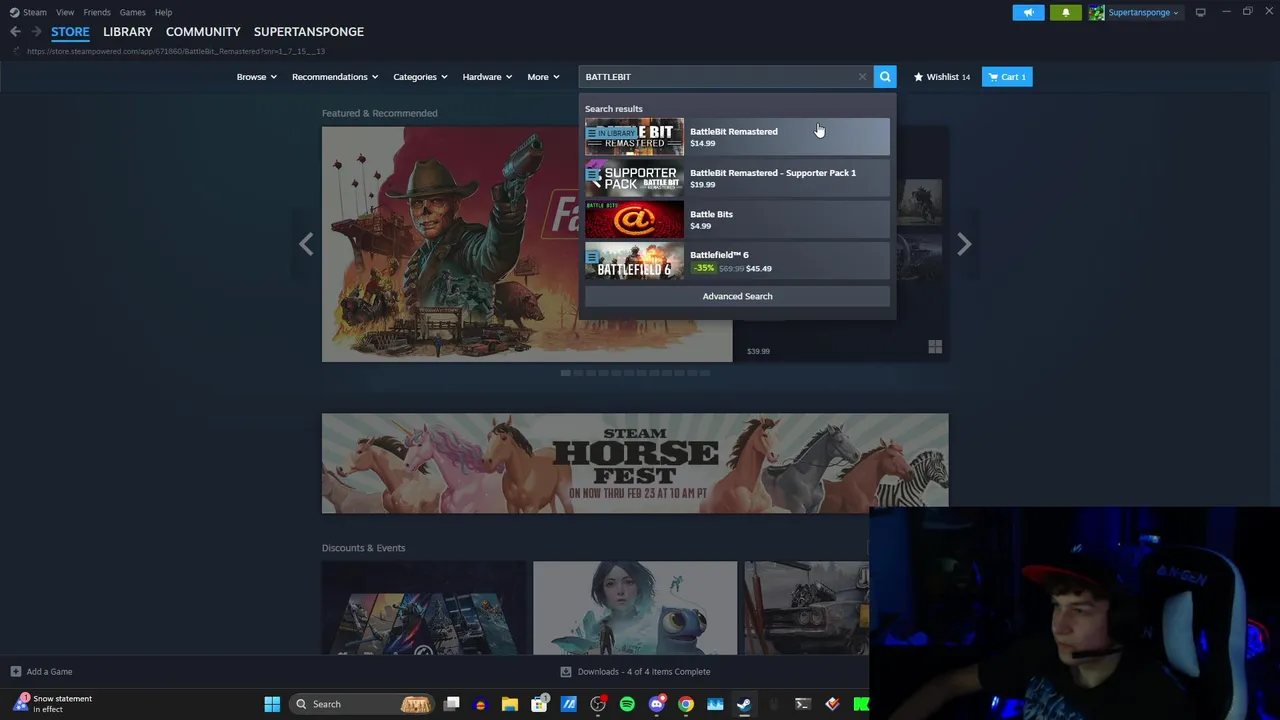The height and width of the screenshot is (720, 1280).
Task: Show previous featured game carousel arrow
Action: pyautogui.click(x=306, y=244)
